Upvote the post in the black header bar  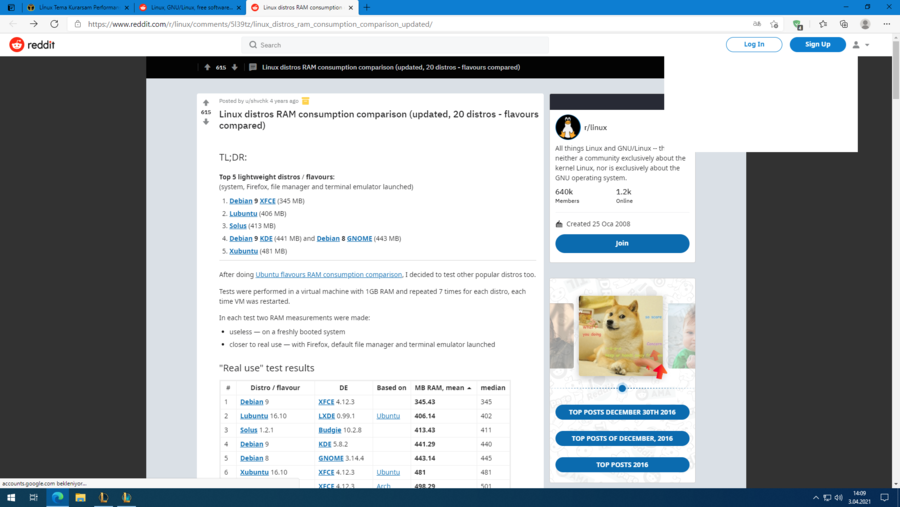[x=207, y=67]
